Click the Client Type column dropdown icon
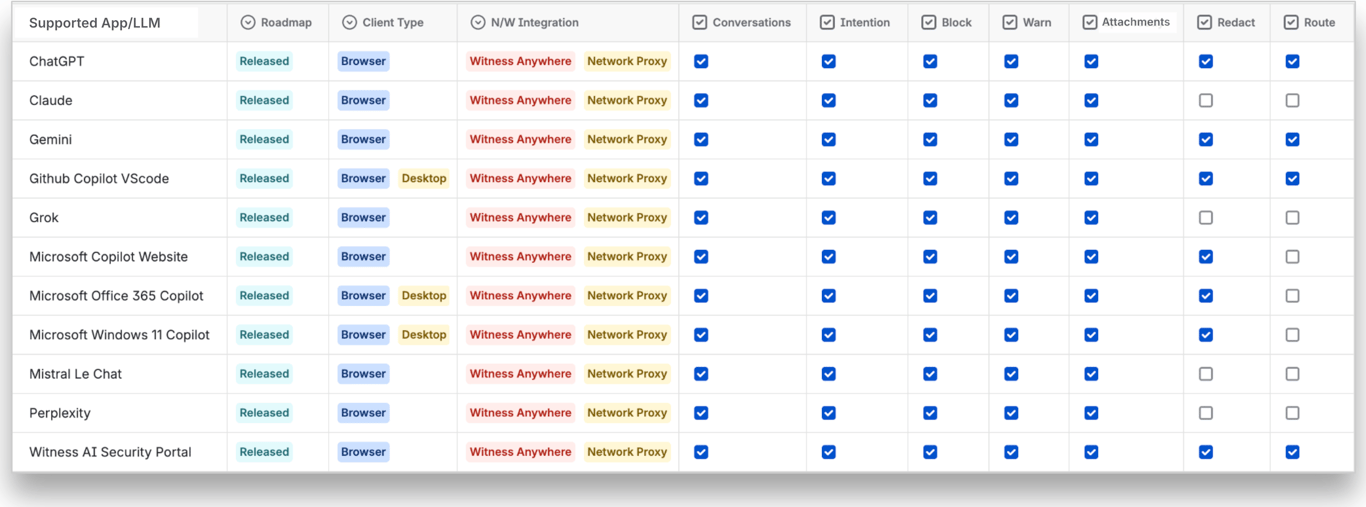The image size is (1366, 507). coord(349,22)
